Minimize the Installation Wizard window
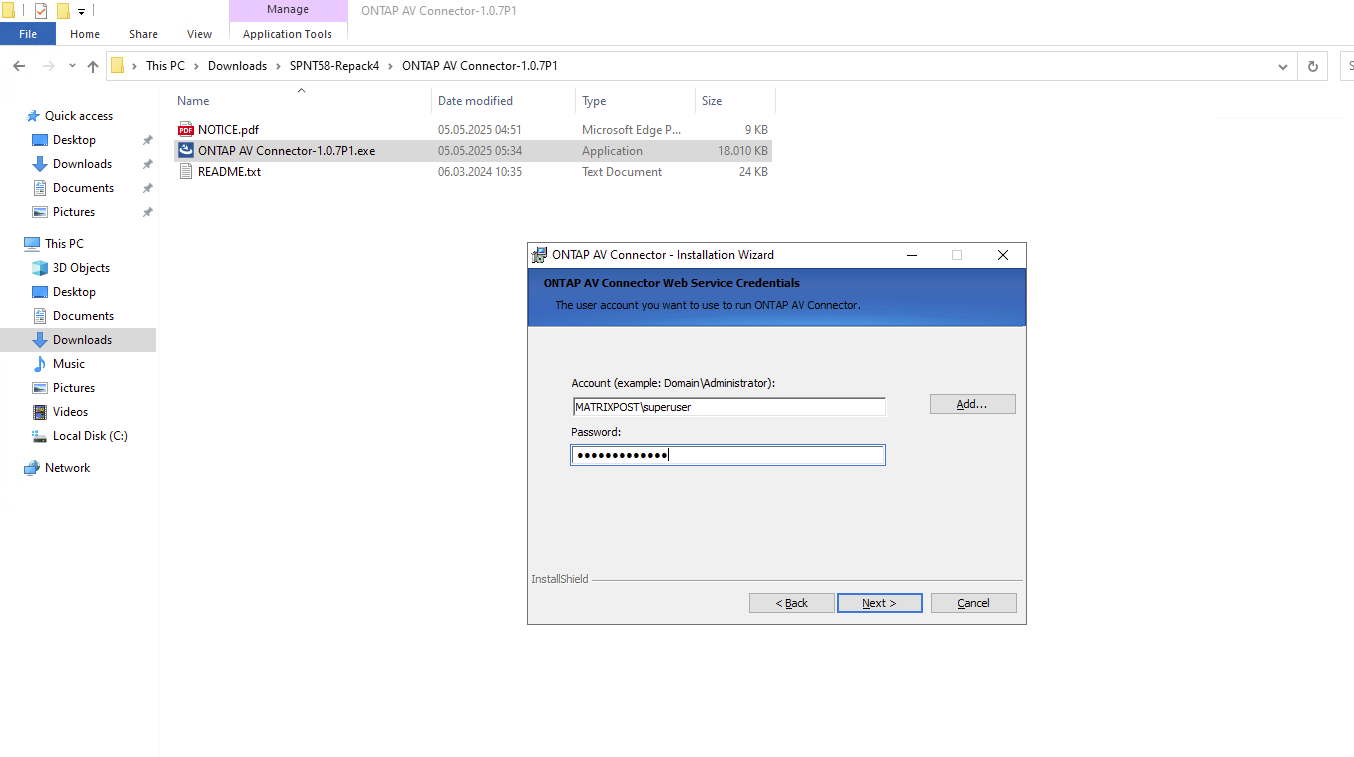1354x757 pixels. coord(911,255)
